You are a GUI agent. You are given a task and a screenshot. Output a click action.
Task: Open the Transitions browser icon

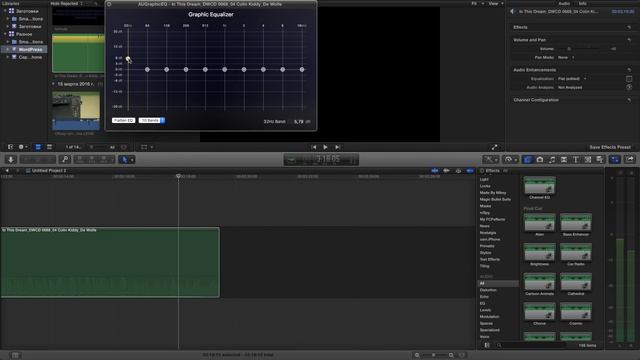[x=564, y=160]
